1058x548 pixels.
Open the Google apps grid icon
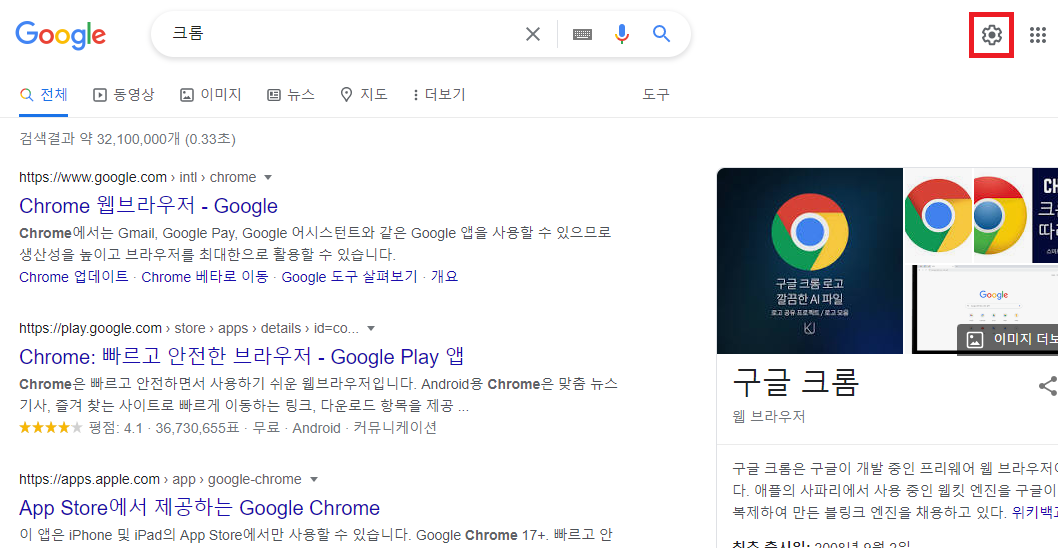[1038, 34]
